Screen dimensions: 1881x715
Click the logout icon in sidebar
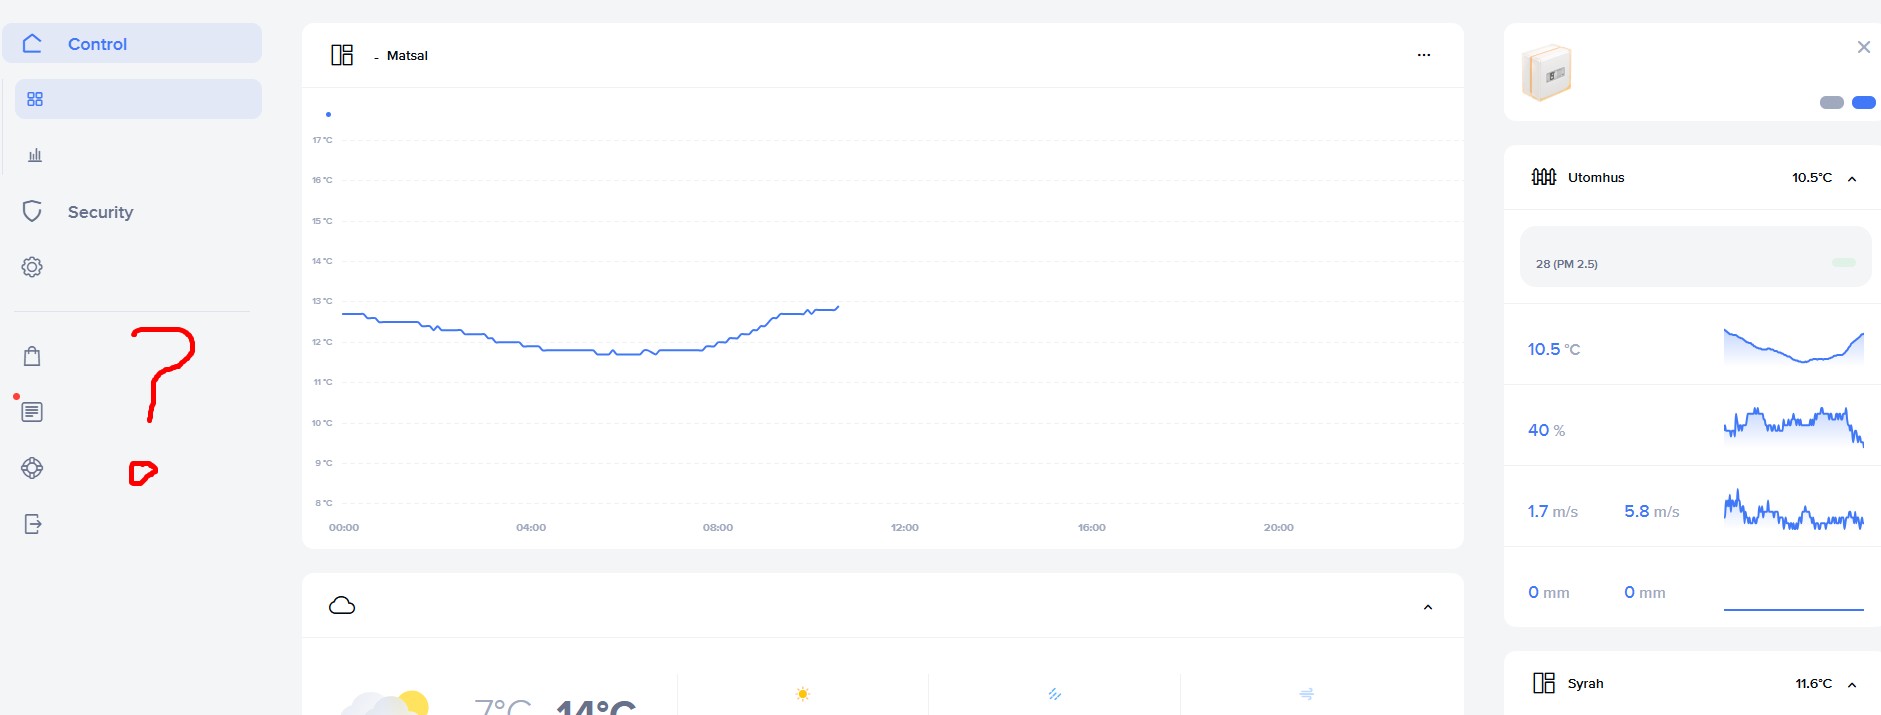click(x=32, y=524)
